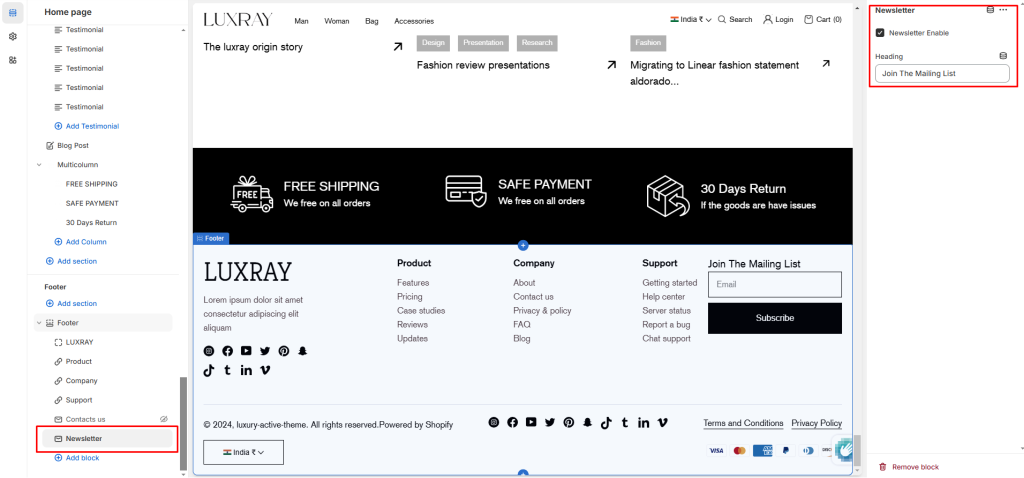This screenshot has width=1024, height=478.
Task: Open the Sections icon in left rail
Action: [x=12, y=12]
